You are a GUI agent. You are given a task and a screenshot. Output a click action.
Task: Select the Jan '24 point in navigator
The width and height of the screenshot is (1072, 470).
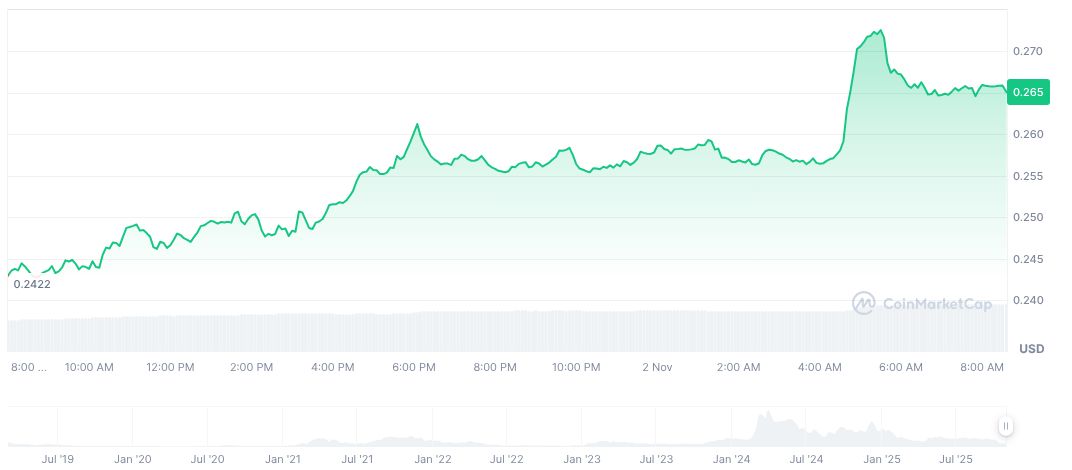(x=731, y=459)
